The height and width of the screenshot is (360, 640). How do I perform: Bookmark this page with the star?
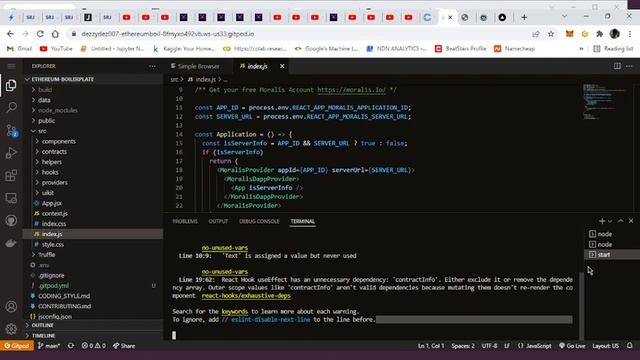tap(551, 34)
